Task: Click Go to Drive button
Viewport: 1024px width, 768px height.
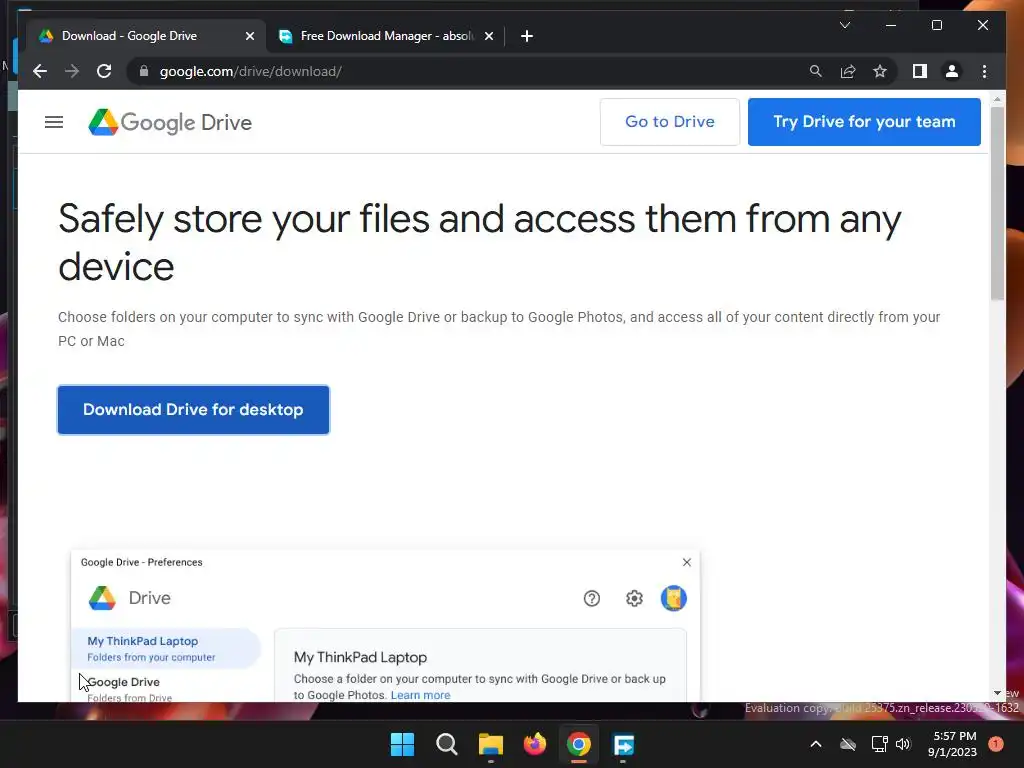Action: (x=669, y=121)
